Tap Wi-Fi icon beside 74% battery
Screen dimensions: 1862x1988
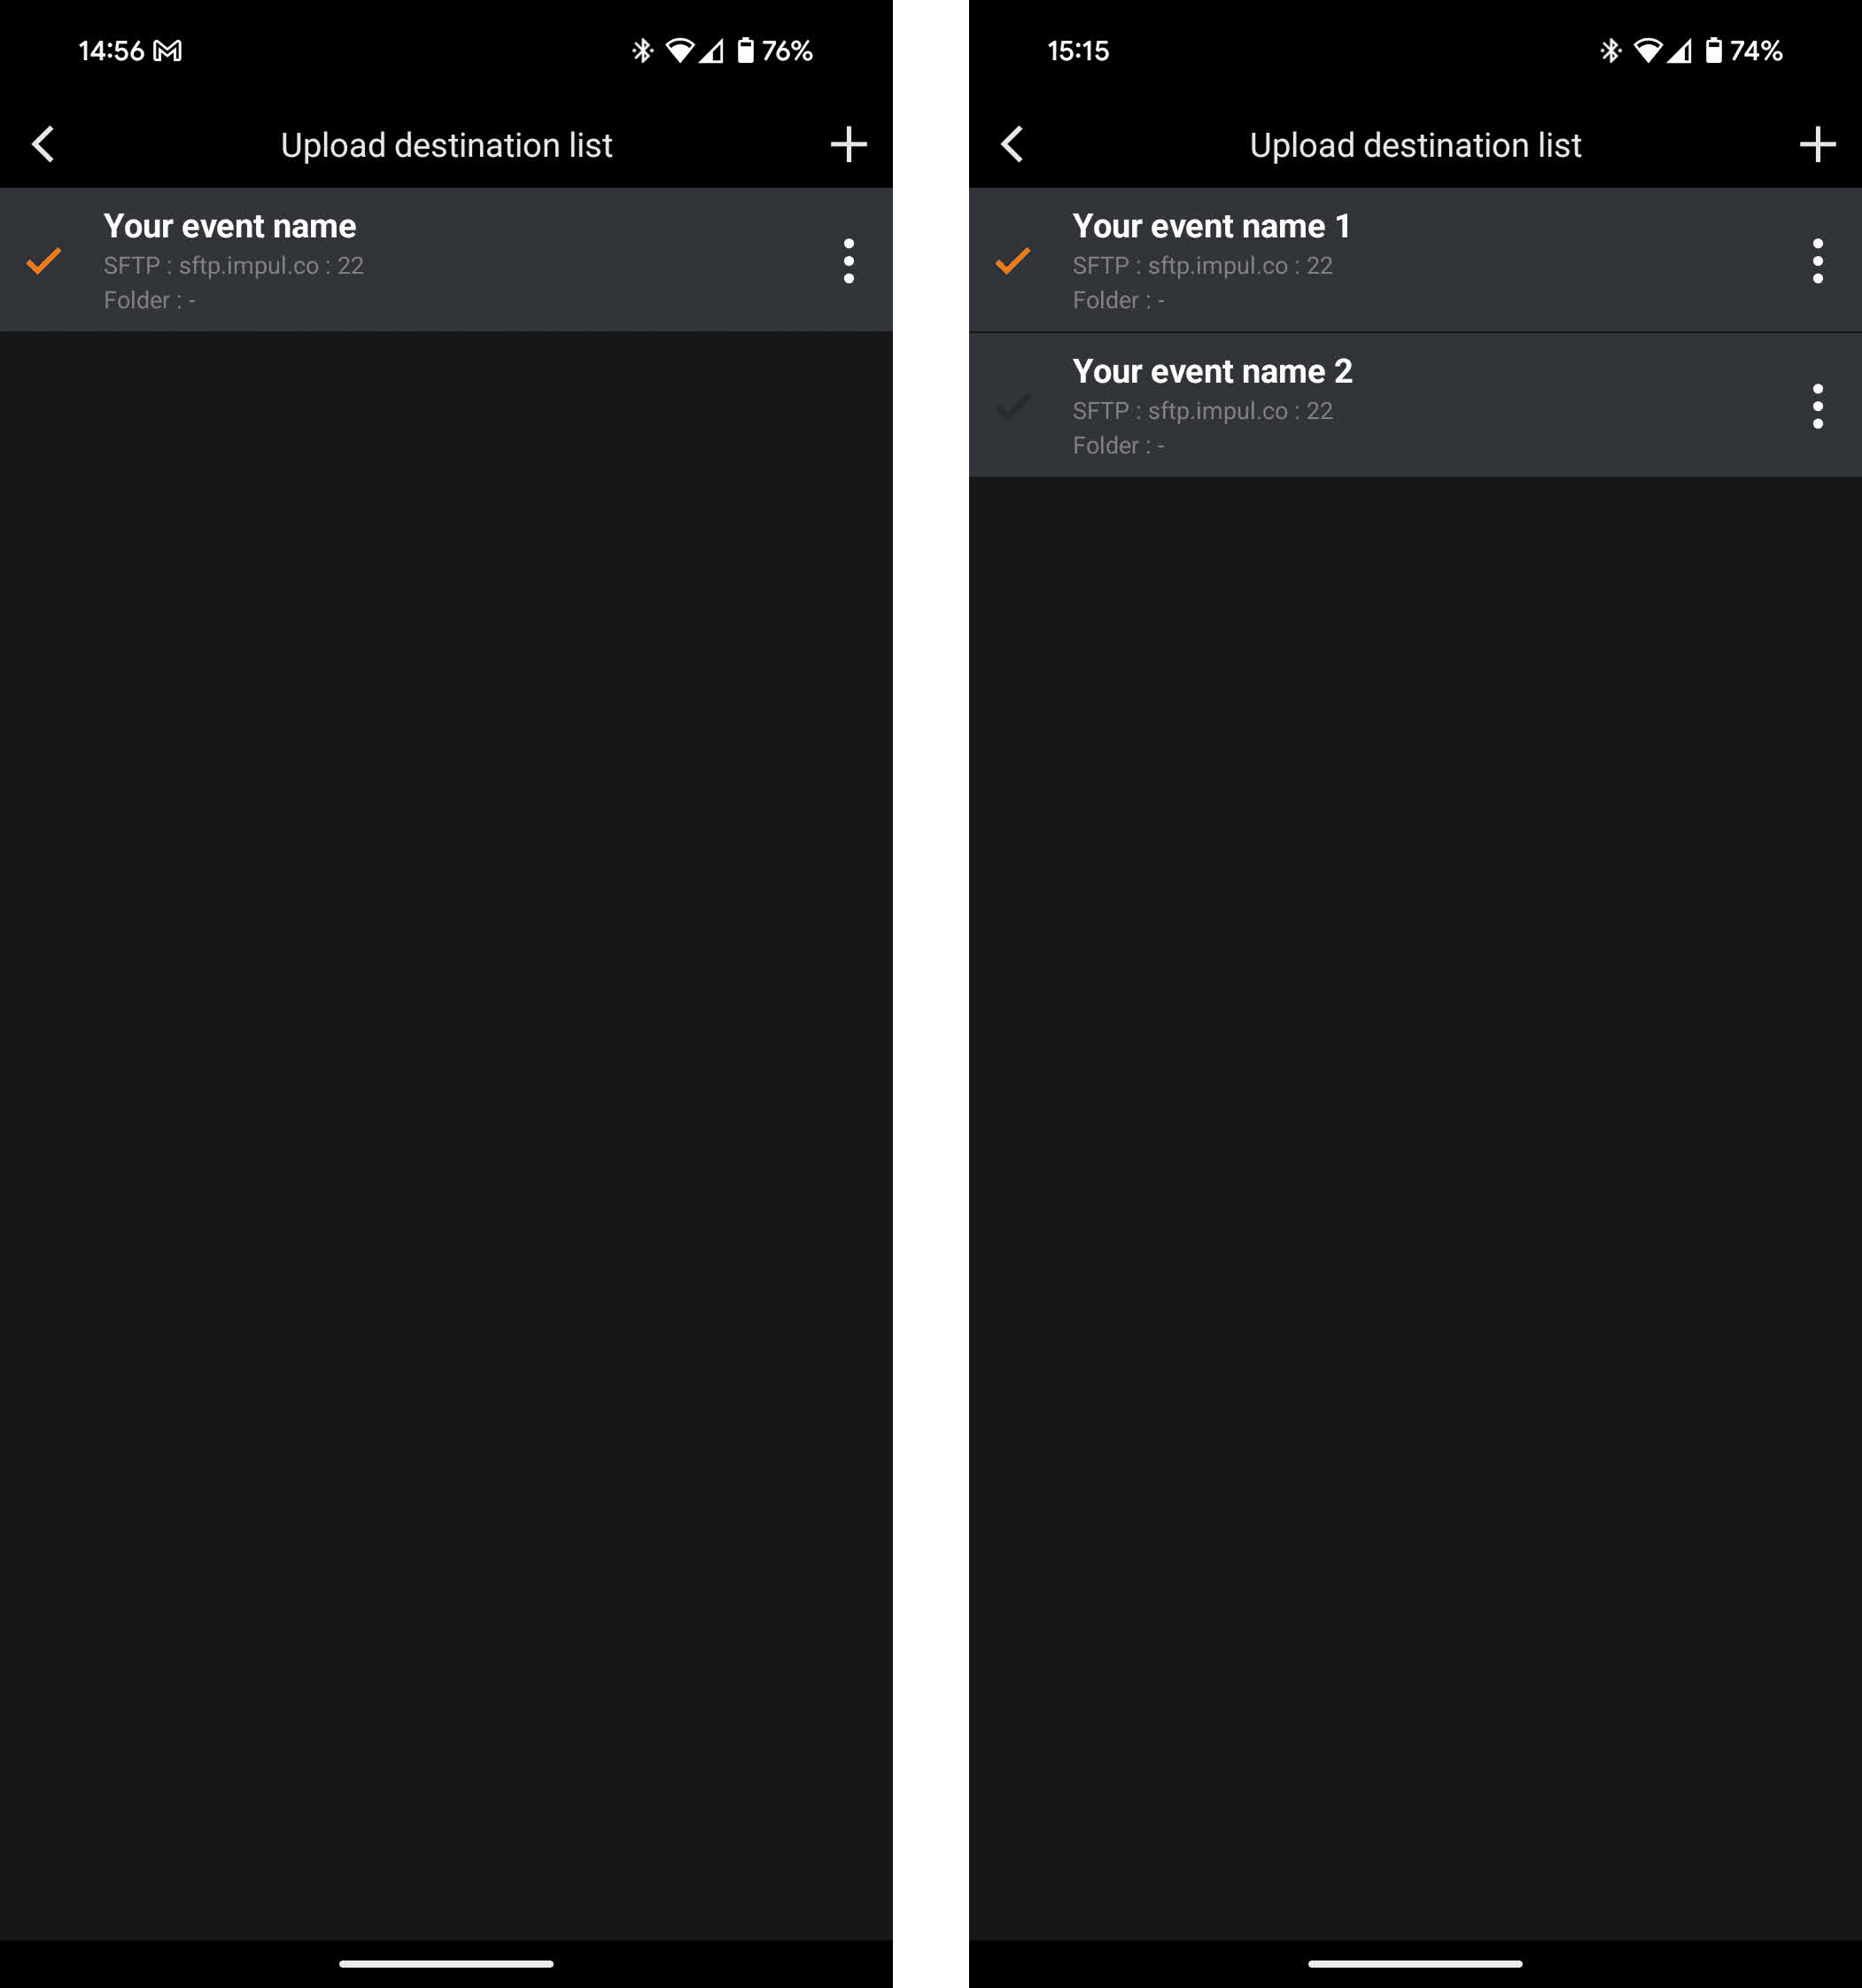click(1647, 50)
